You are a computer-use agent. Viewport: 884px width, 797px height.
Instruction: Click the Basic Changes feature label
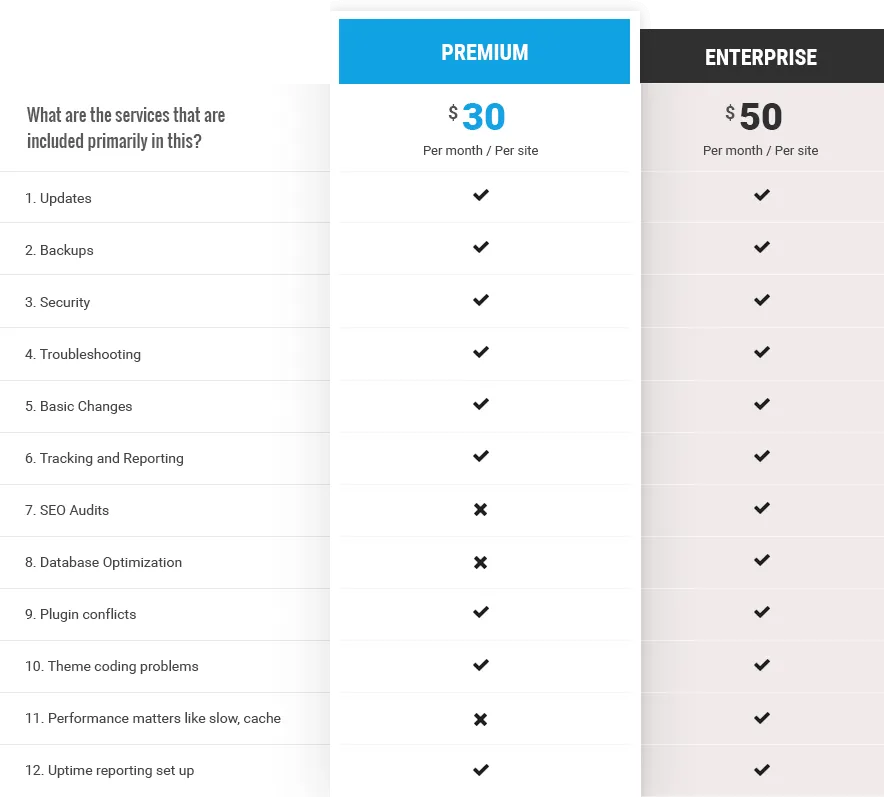tap(78, 406)
